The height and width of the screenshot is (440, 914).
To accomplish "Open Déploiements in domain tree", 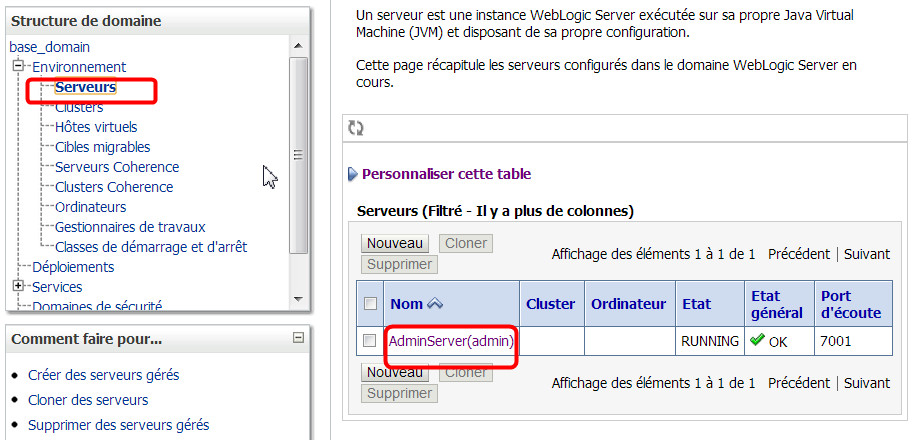I will [73, 267].
